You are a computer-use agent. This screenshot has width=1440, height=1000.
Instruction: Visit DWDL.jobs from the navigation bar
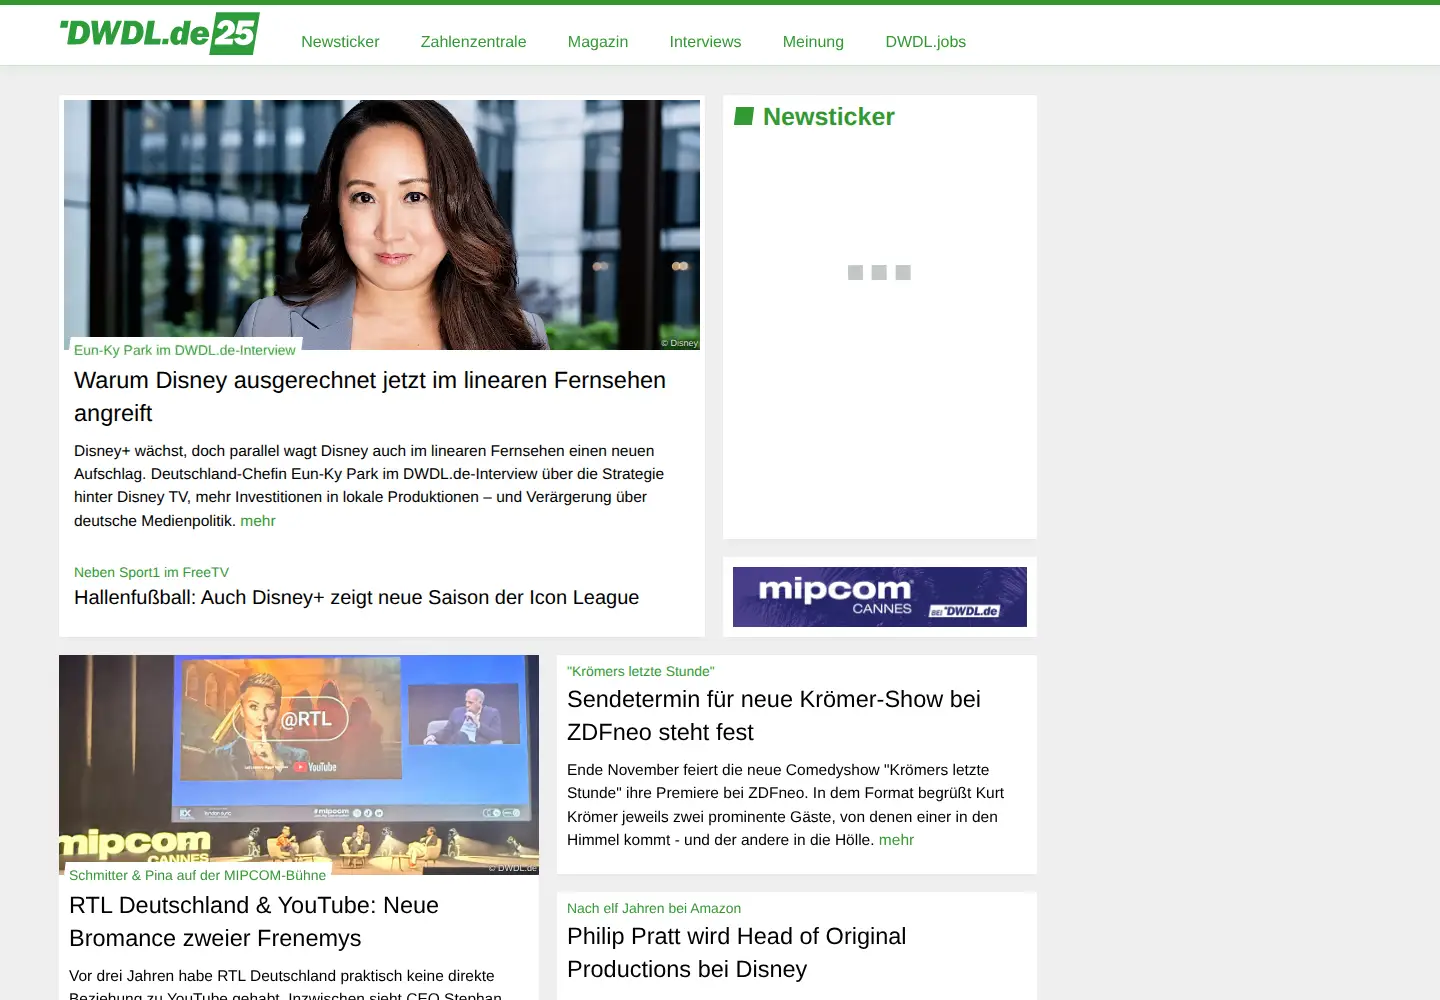926,41
